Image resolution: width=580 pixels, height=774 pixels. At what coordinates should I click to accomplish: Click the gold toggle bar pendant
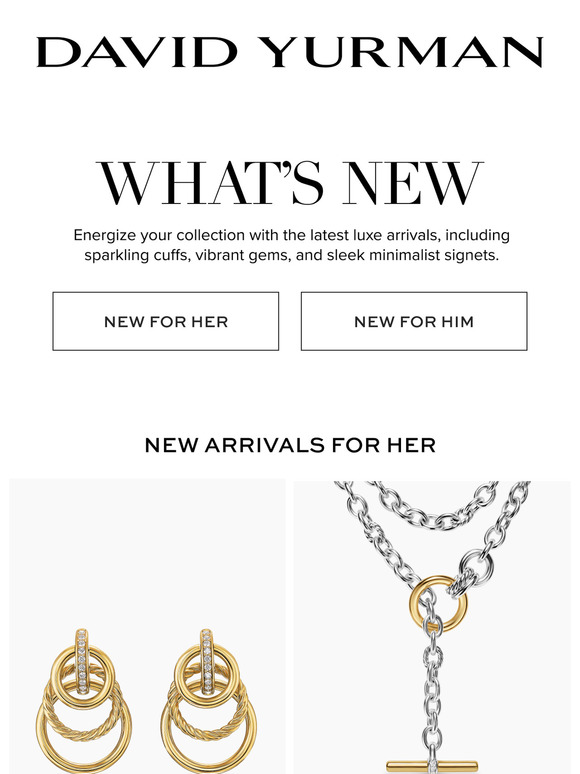[x=432, y=767]
